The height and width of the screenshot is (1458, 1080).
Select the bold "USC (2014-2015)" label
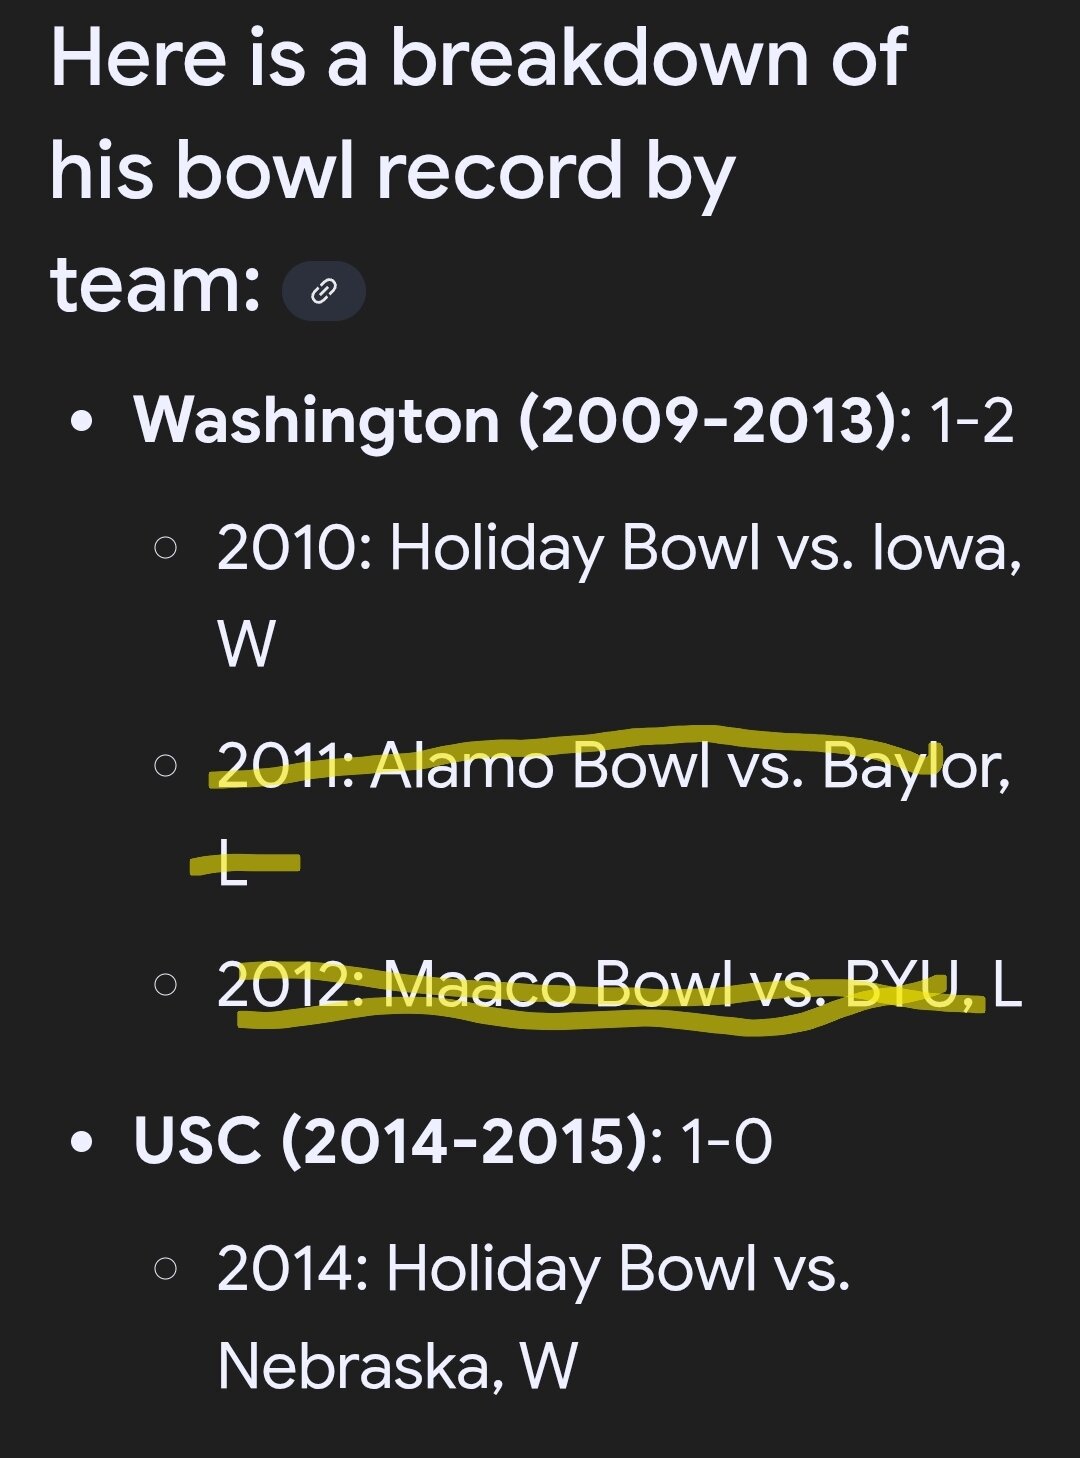390,1139
